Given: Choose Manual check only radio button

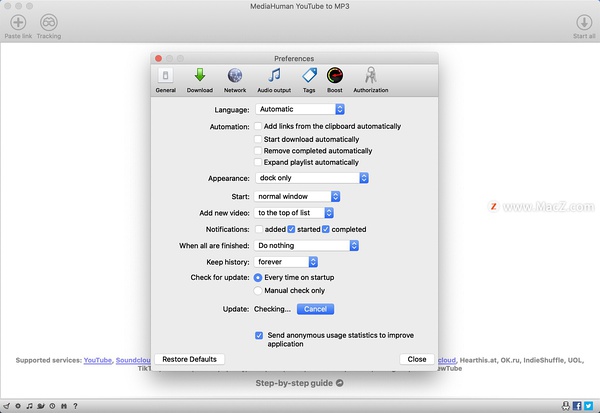Looking at the screenshot, I should pos(258,291).
